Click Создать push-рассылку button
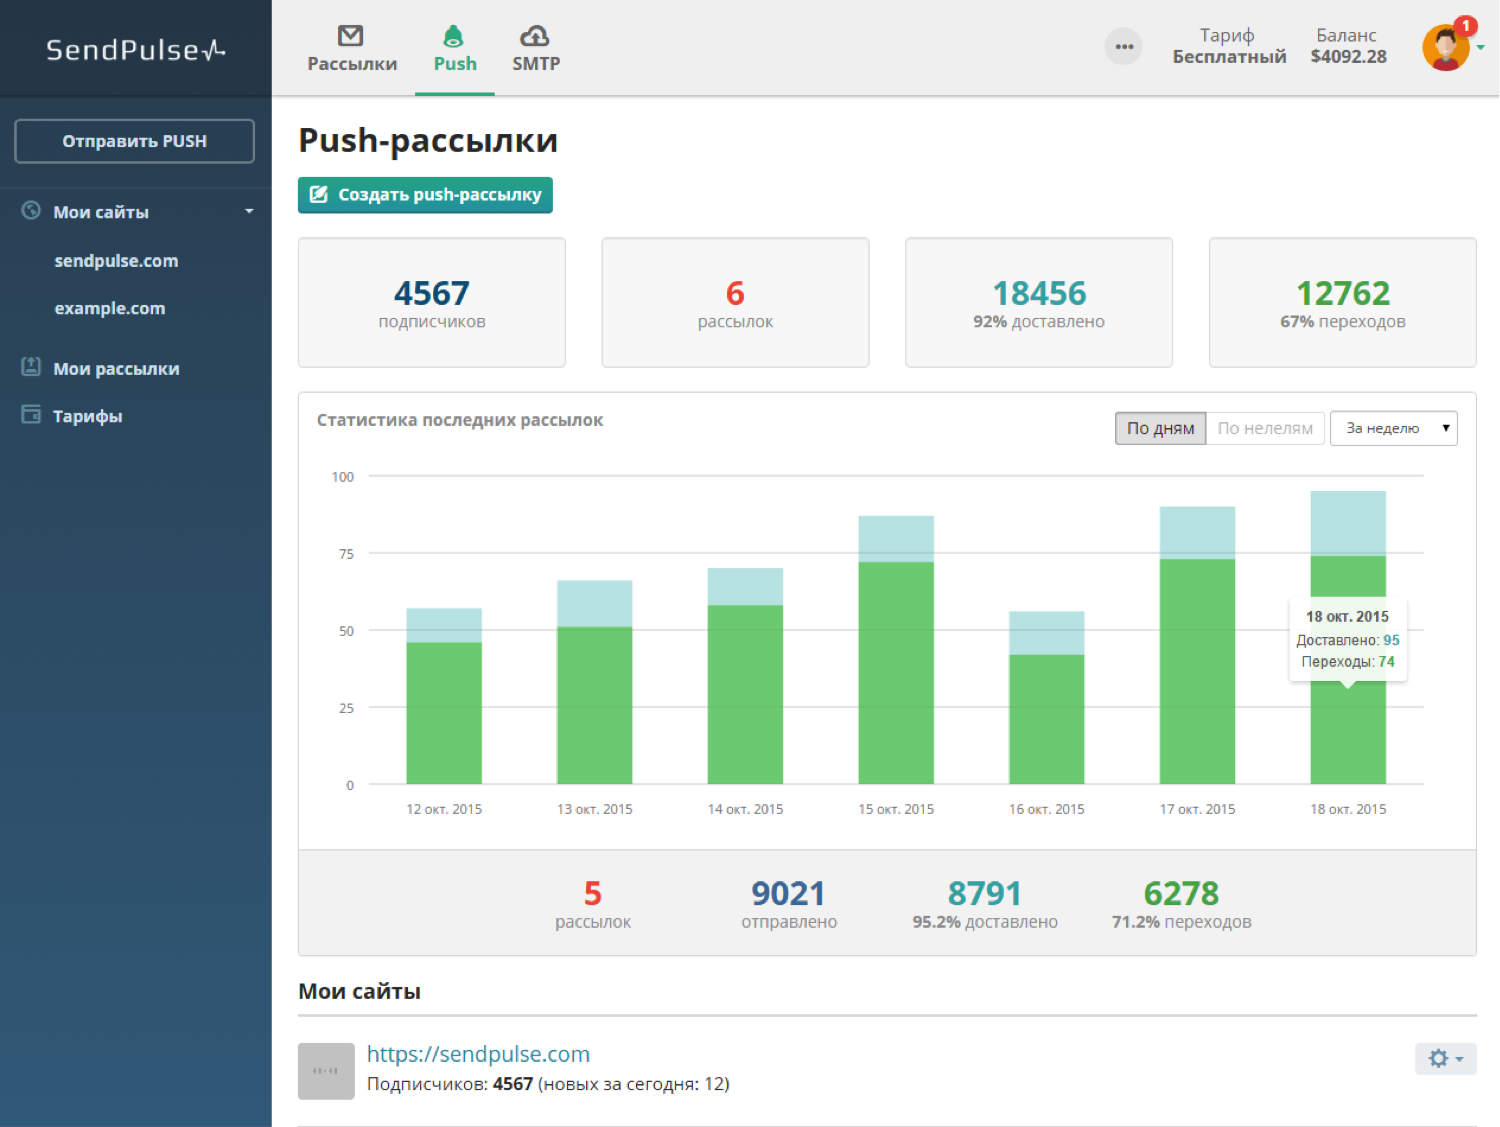1500x1127 pixels. tap(425, 195)
